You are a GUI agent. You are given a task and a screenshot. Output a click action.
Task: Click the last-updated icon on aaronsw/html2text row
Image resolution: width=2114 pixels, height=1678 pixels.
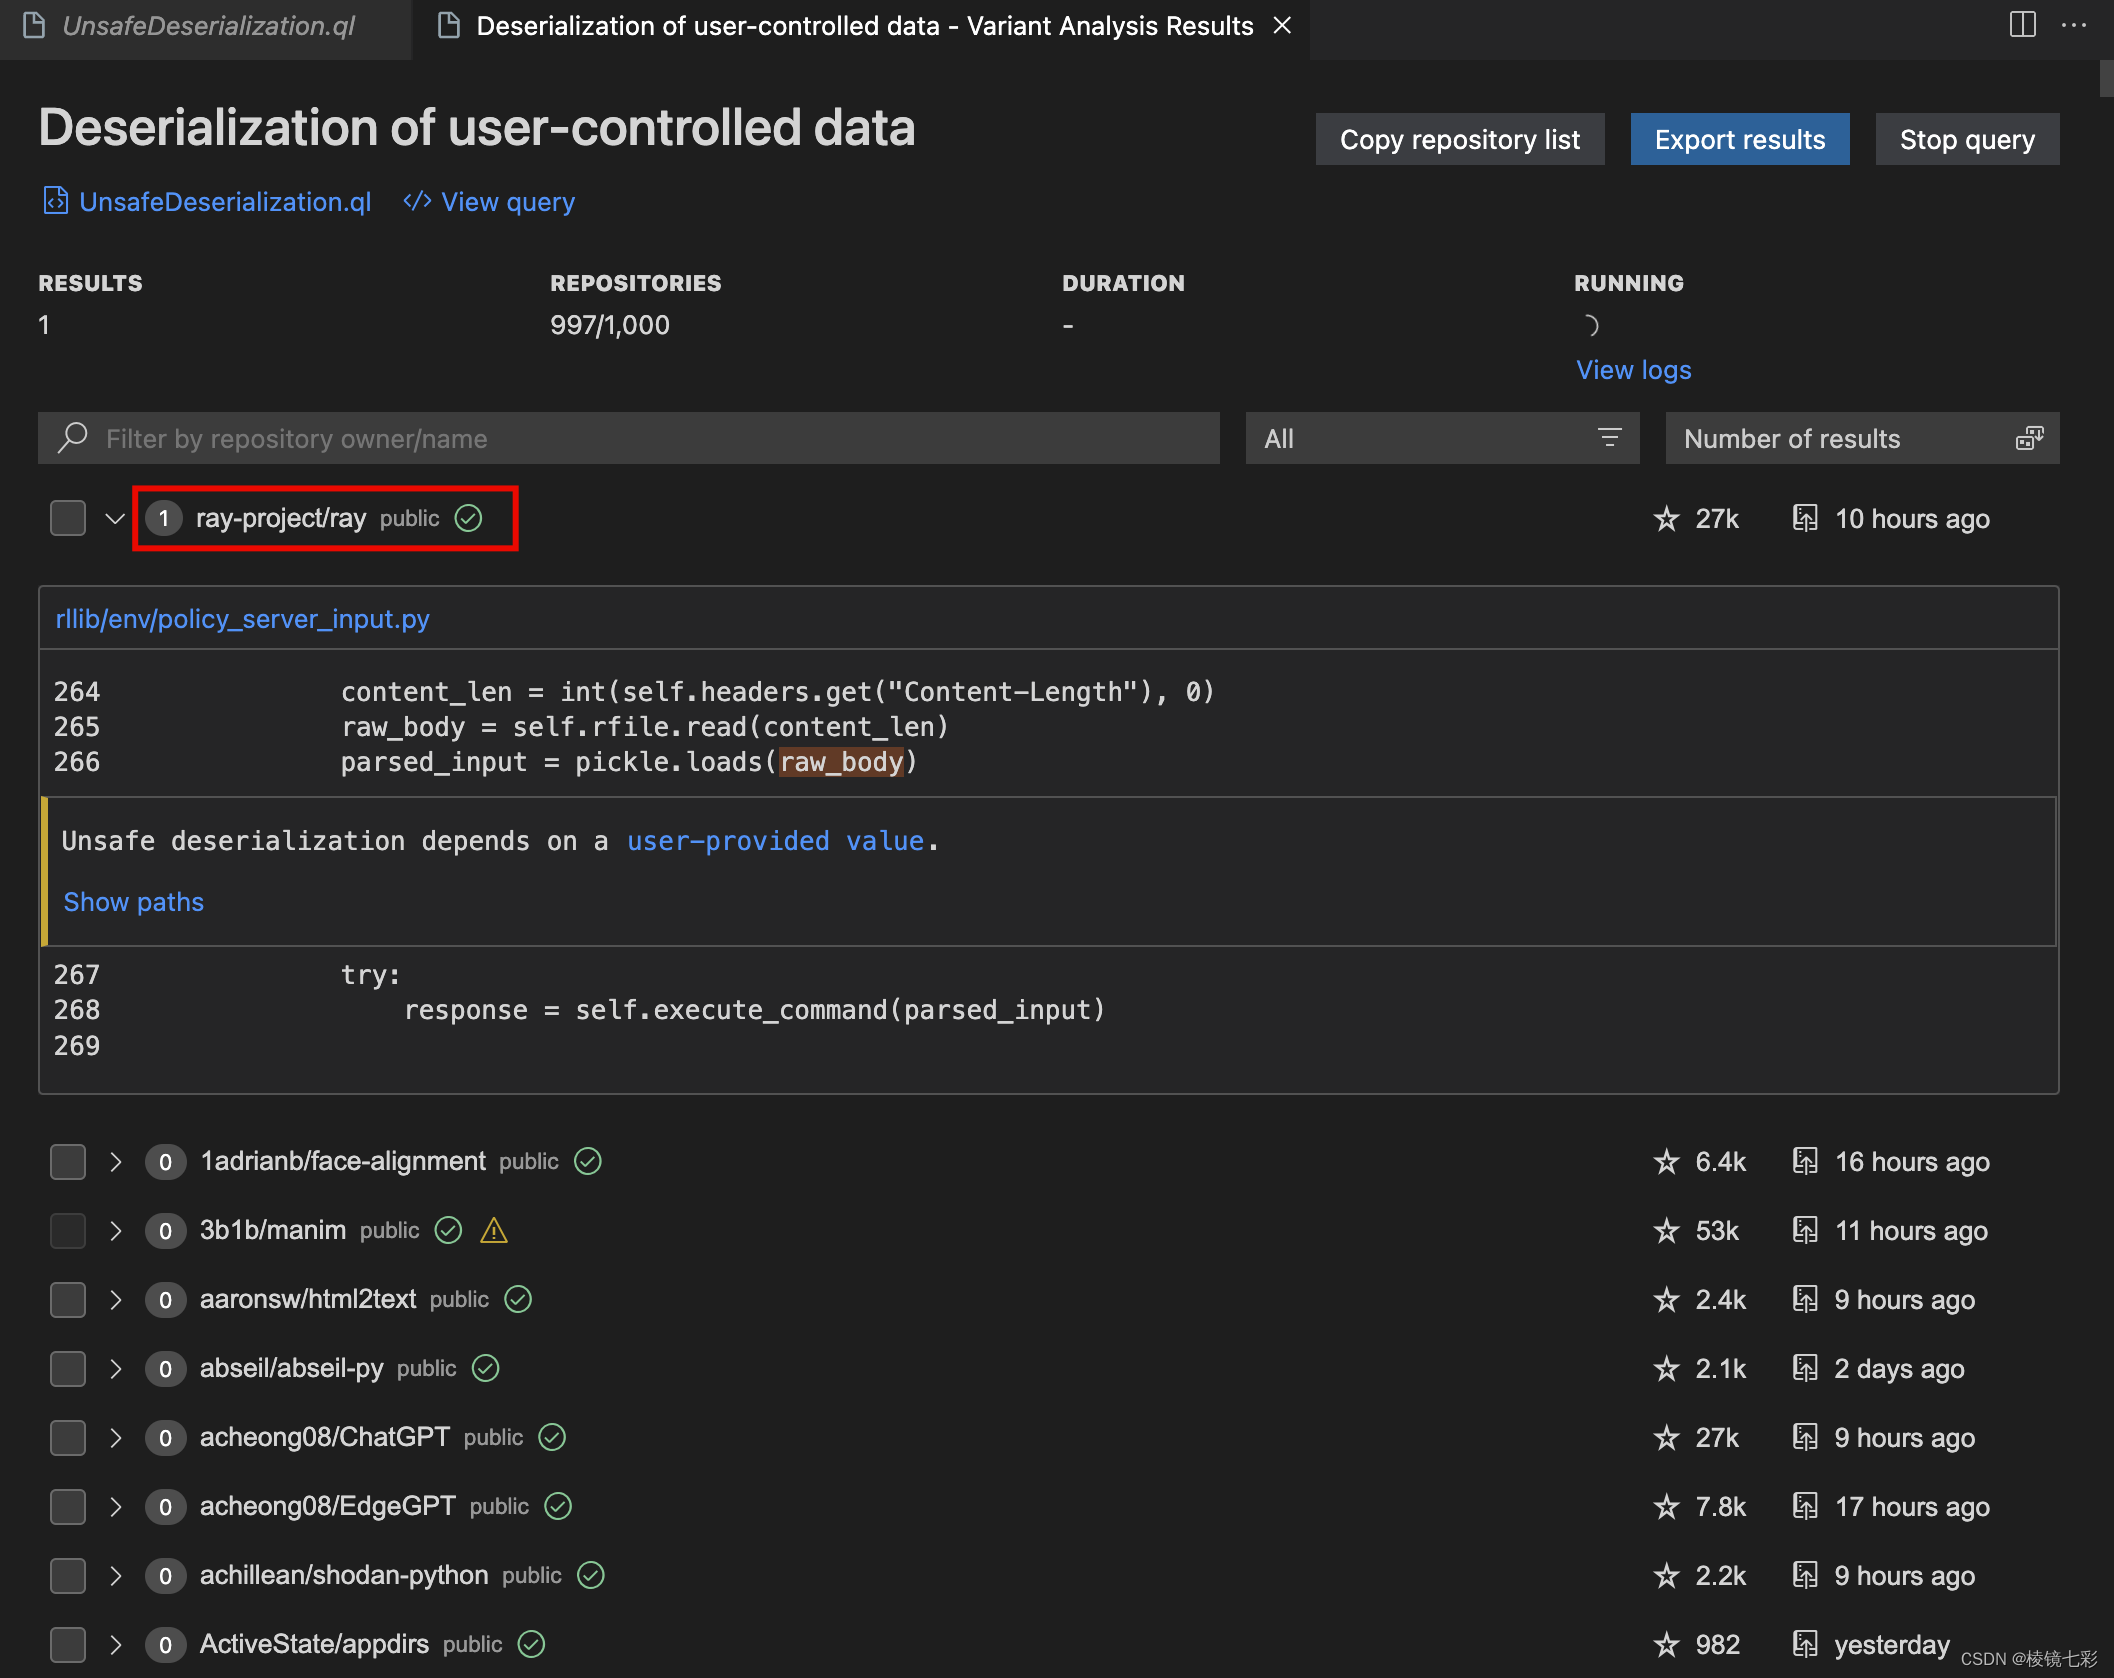(1805, 1299)
